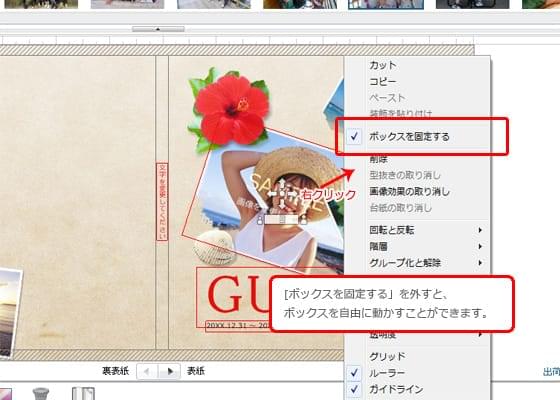The height and width of the screenshot is (400, 560).
Task: Click the 20XX.12.31 date text box
Action: pos(238,326)
